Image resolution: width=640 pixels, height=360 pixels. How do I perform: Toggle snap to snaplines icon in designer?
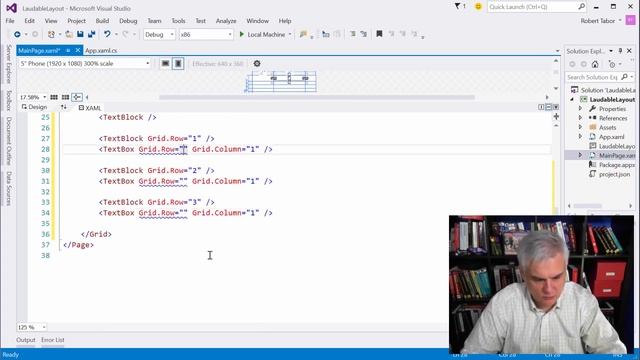[x=77, y=97]
